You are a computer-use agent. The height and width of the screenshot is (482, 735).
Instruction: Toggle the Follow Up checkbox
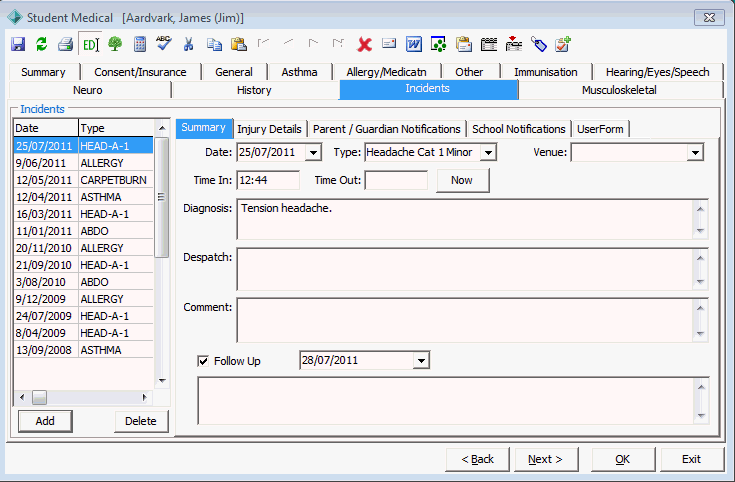coord(203,361)
